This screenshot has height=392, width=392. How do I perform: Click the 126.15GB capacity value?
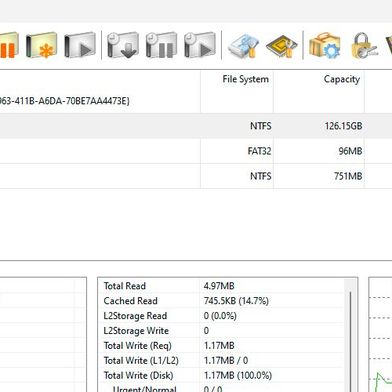(343, 126)
